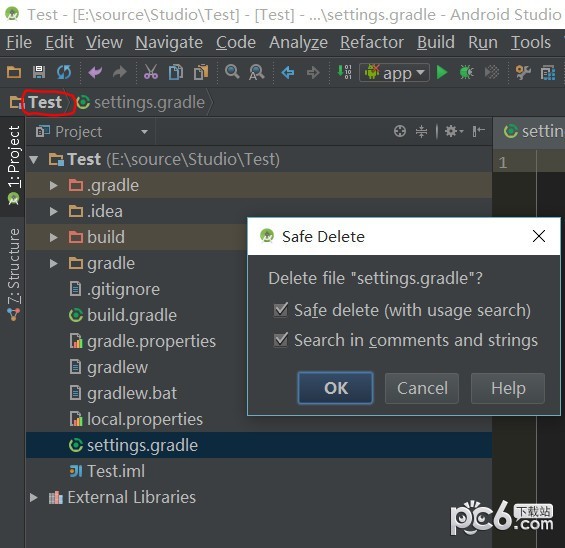Open the File menu
The width and height of the screenshot is (565, 548).
coord(19,43)
